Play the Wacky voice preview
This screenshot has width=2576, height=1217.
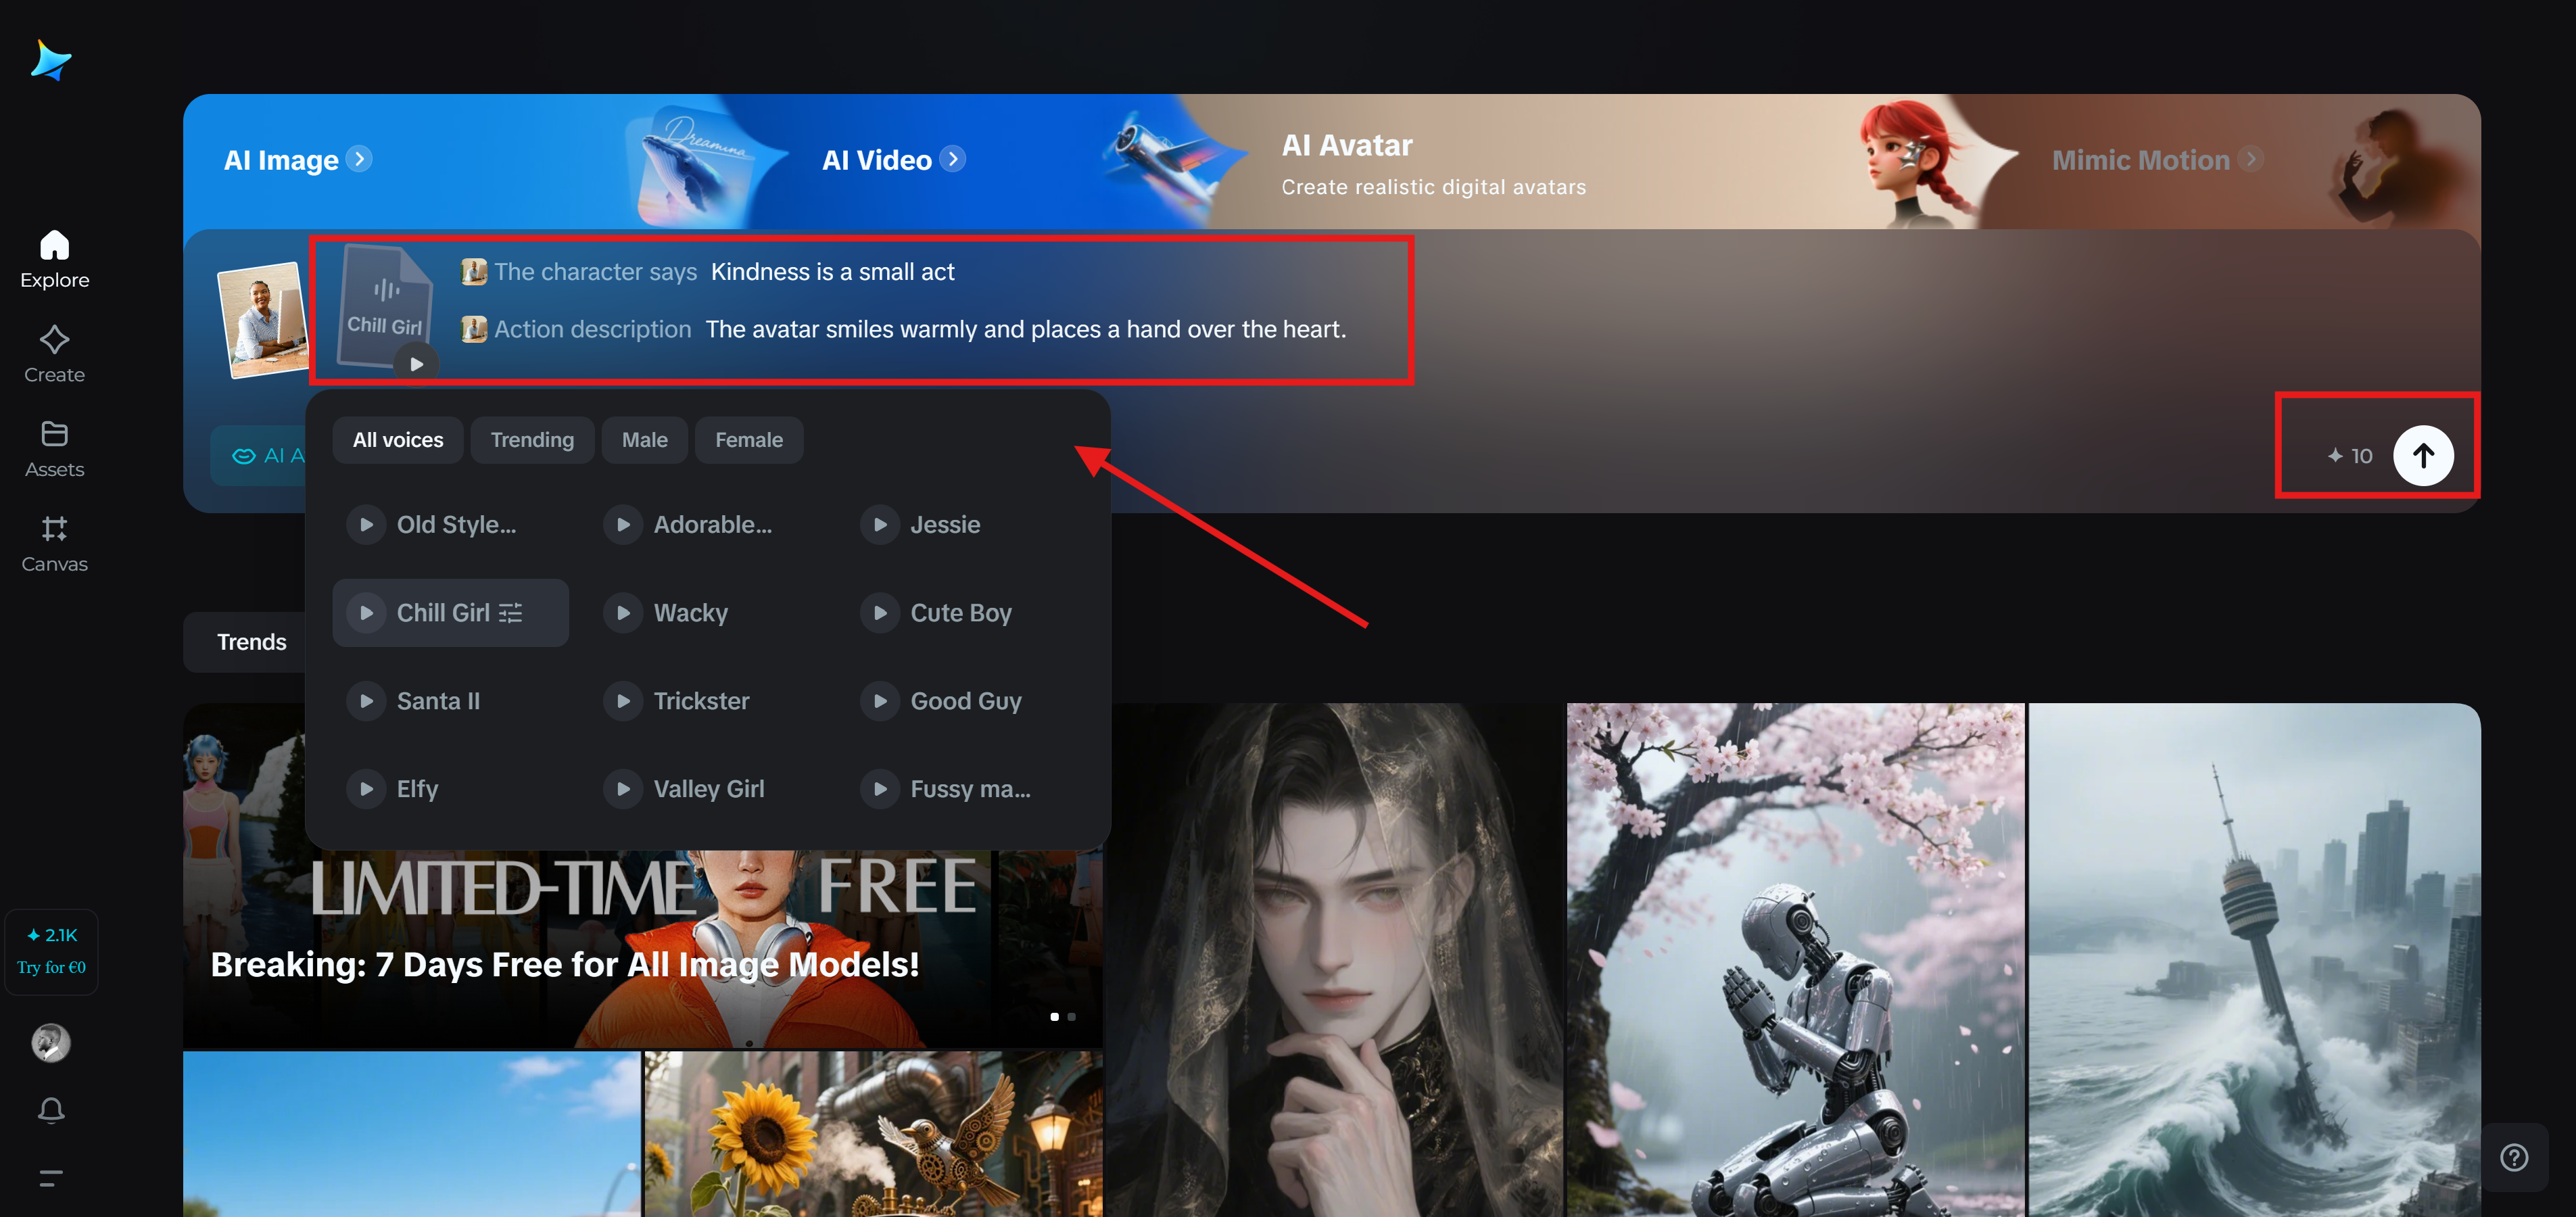point(623,613)
